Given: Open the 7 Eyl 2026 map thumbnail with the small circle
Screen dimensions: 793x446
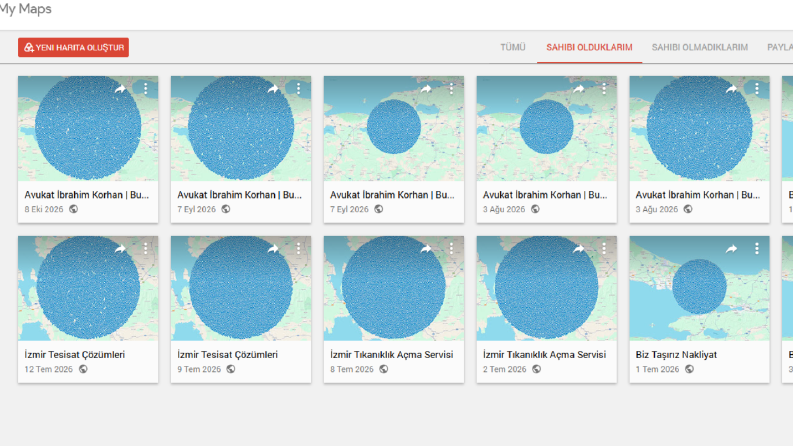Looking at the screenshot, I should tap(393, 128).
